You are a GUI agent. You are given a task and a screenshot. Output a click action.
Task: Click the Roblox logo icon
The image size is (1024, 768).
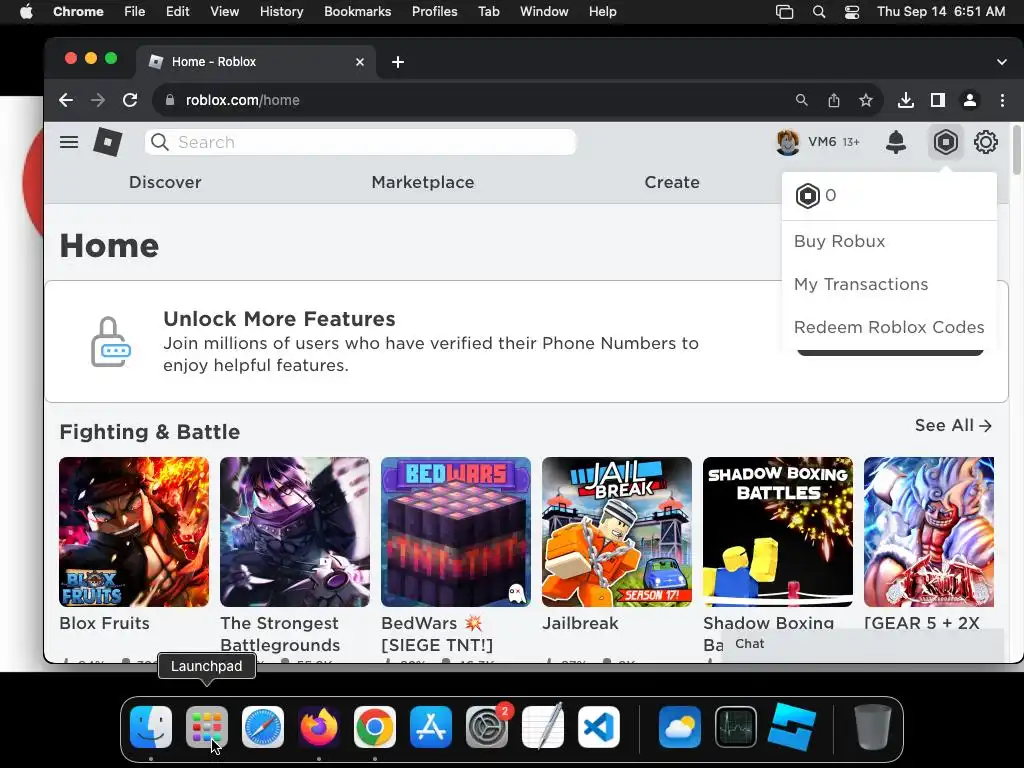point(108,142)
